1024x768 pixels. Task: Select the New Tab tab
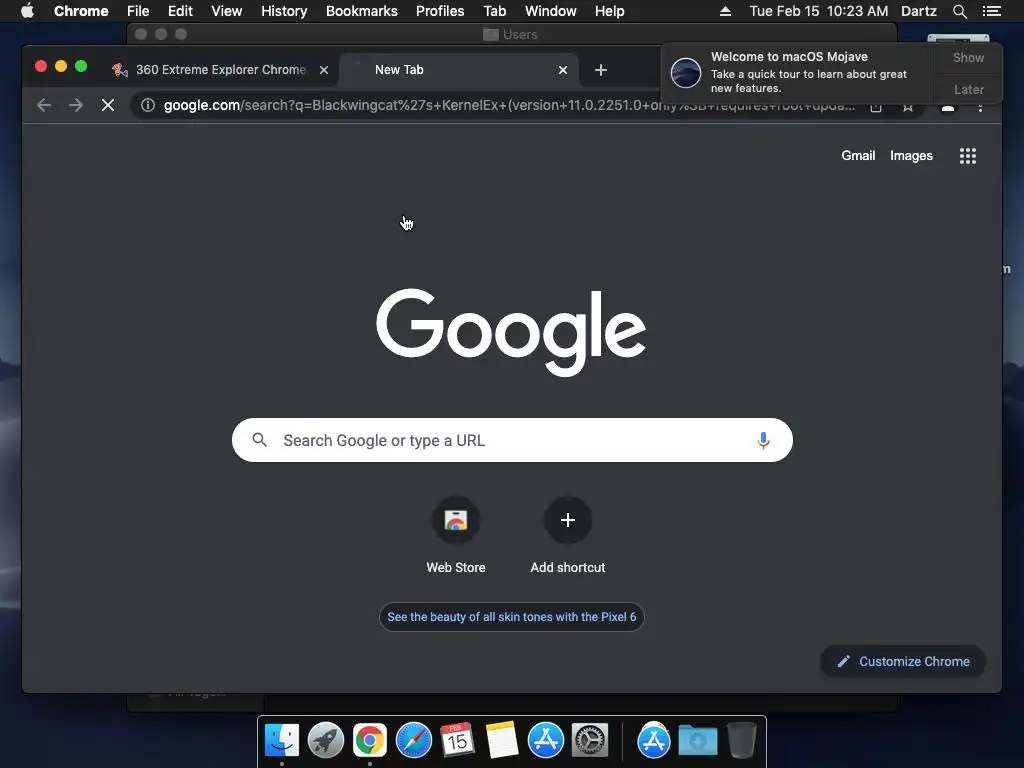click(458, 70)
